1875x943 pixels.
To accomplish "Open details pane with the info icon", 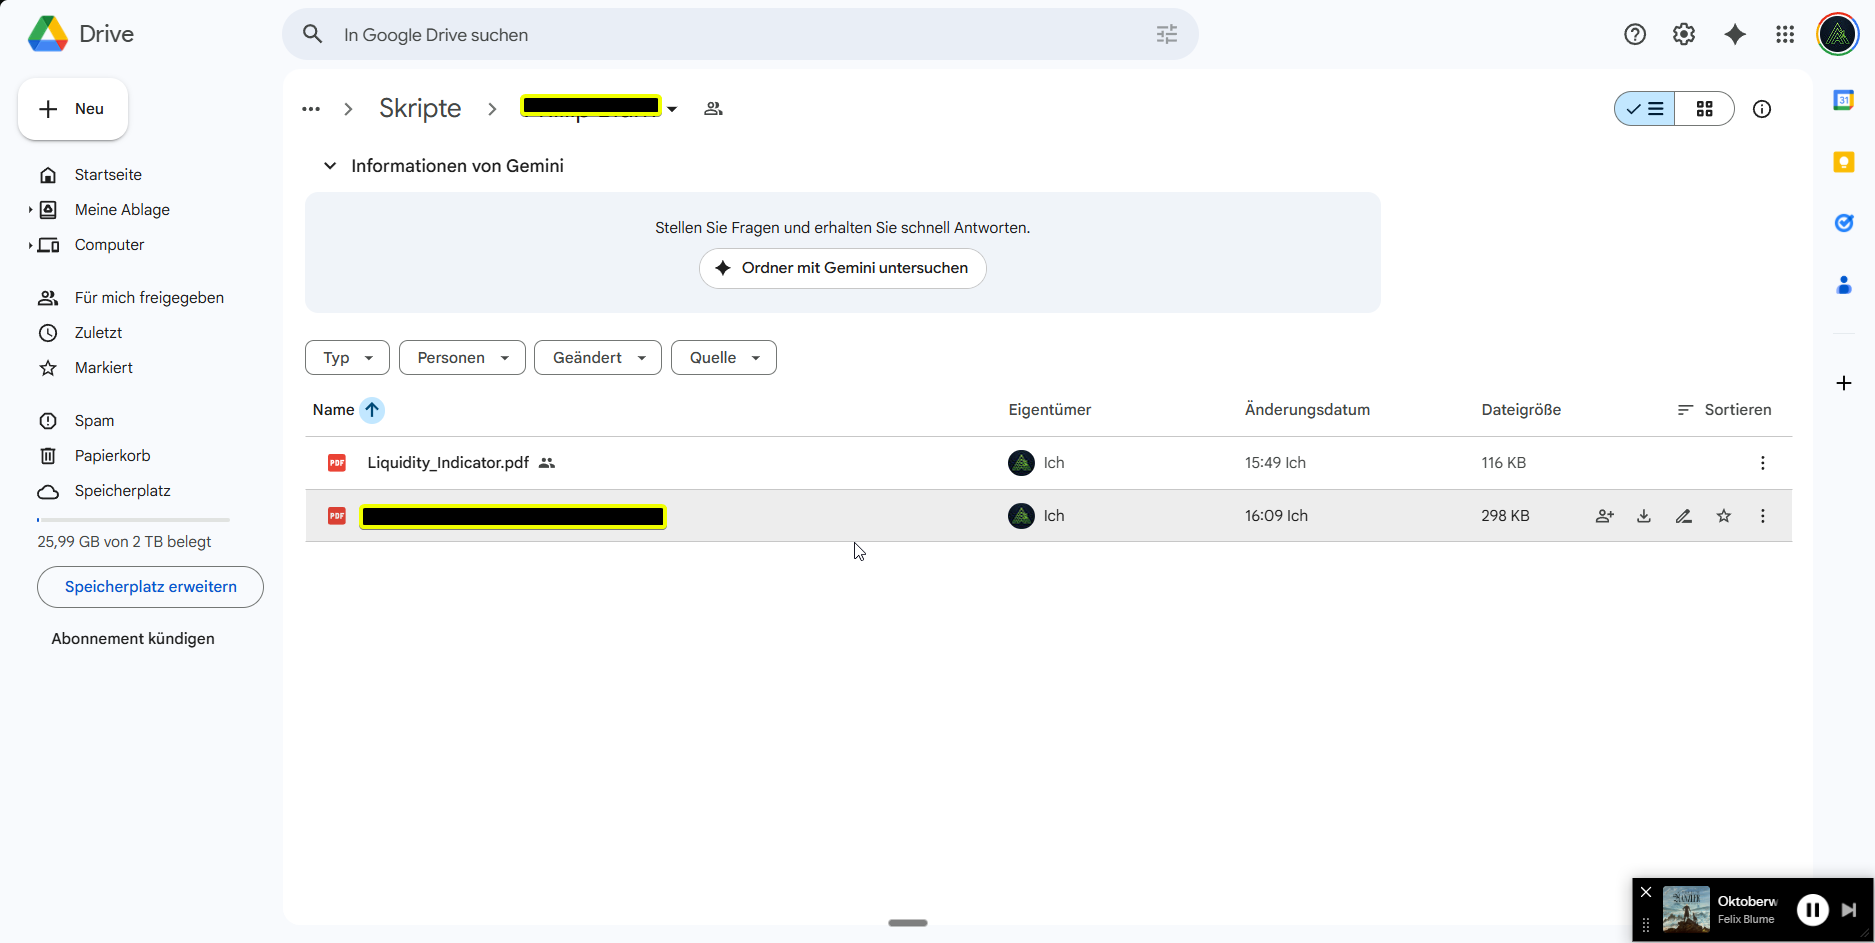I will (1762, 109).
